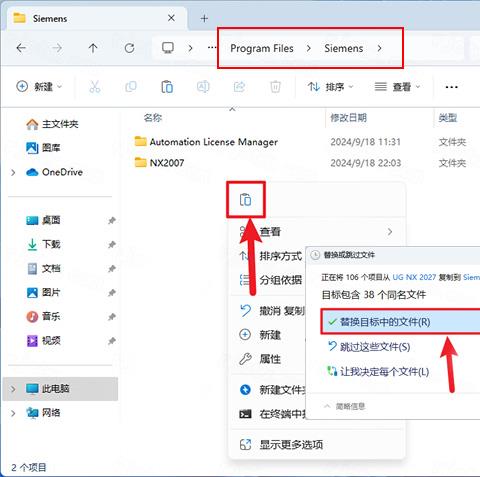
Task: Click the Rename icon in toolbar
Action: (203, 87)
